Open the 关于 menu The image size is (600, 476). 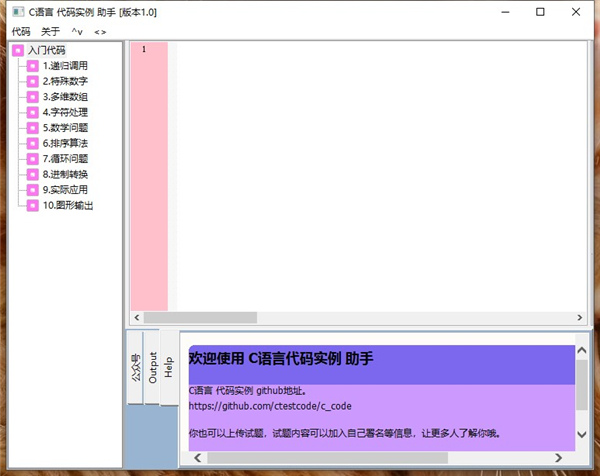tap(50, 31)
